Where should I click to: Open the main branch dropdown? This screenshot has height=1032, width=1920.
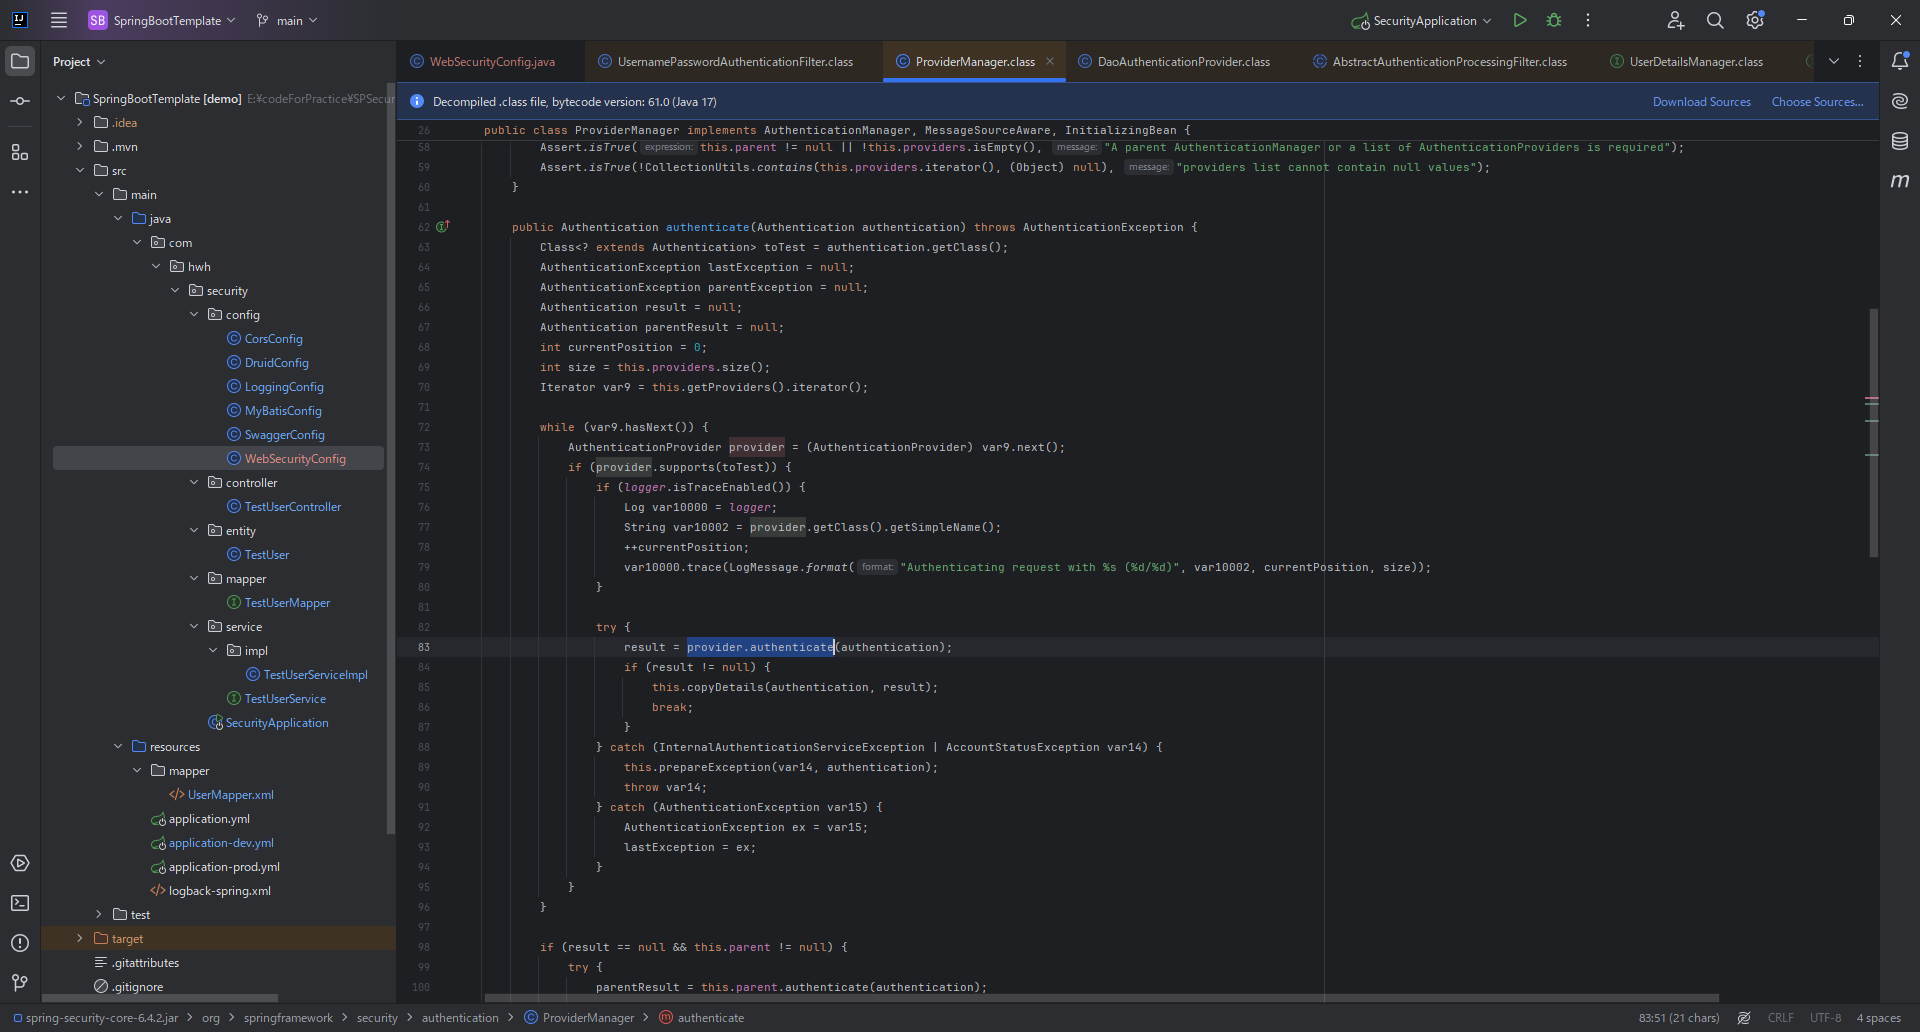pos(287,20)
